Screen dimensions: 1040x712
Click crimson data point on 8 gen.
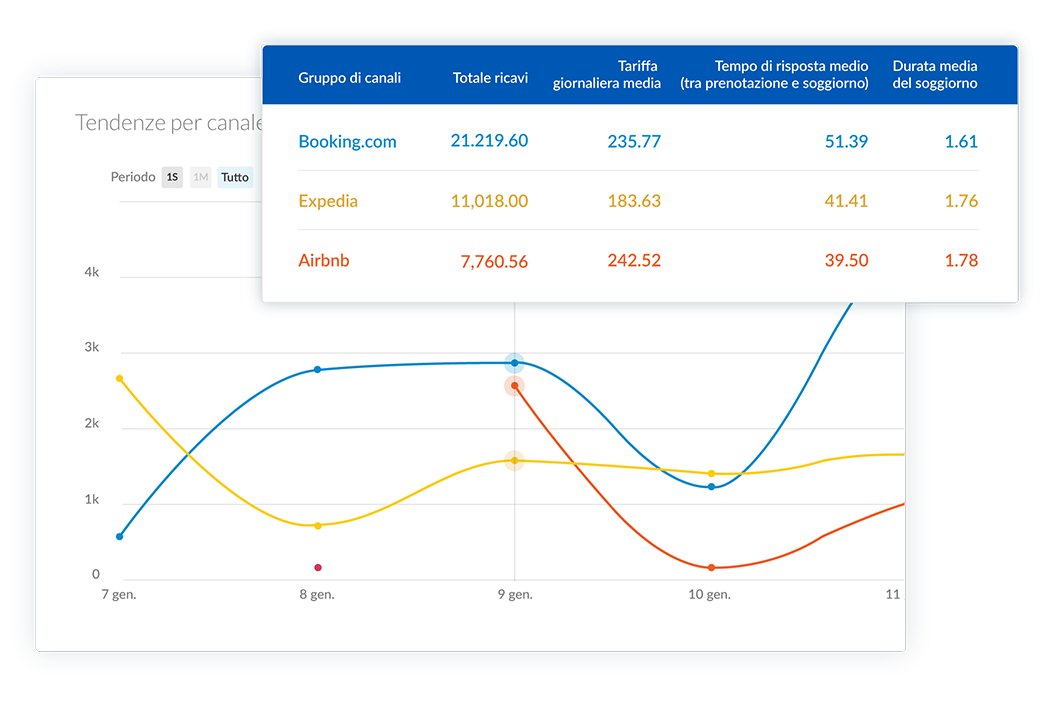click(318, 567)
